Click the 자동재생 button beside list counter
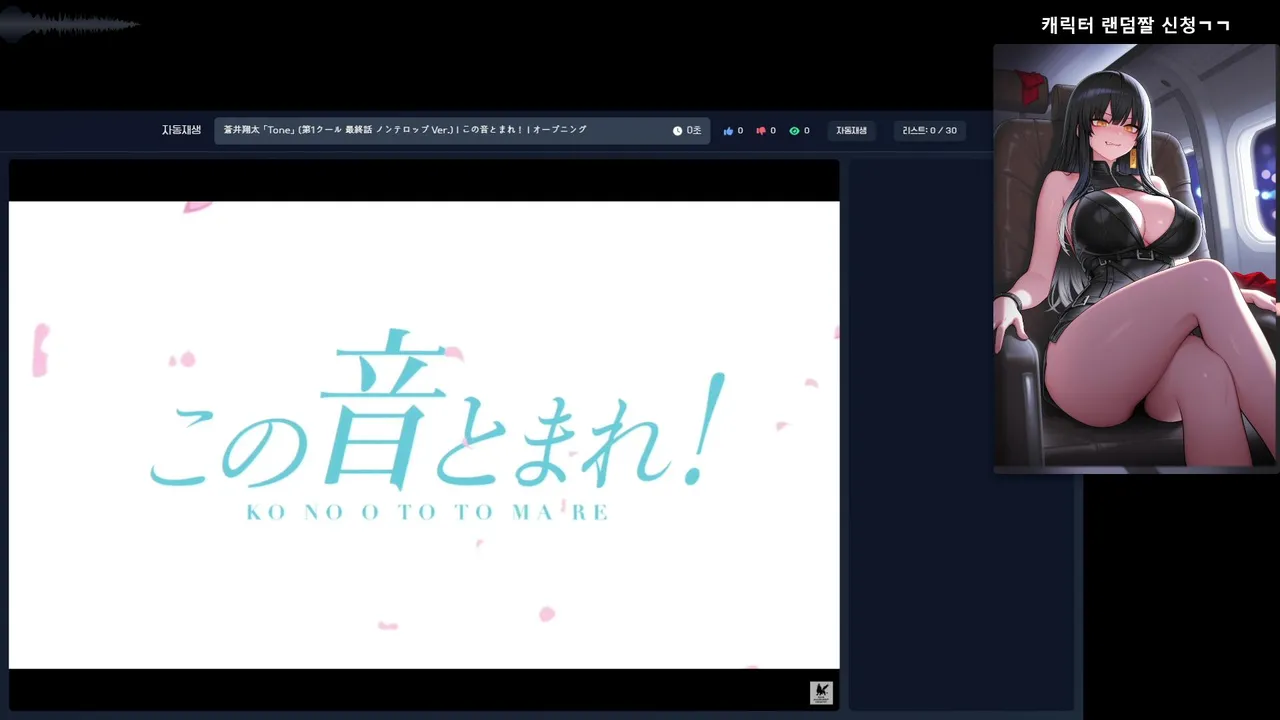Screen dimensions: 1280x720 coord(851,131)
